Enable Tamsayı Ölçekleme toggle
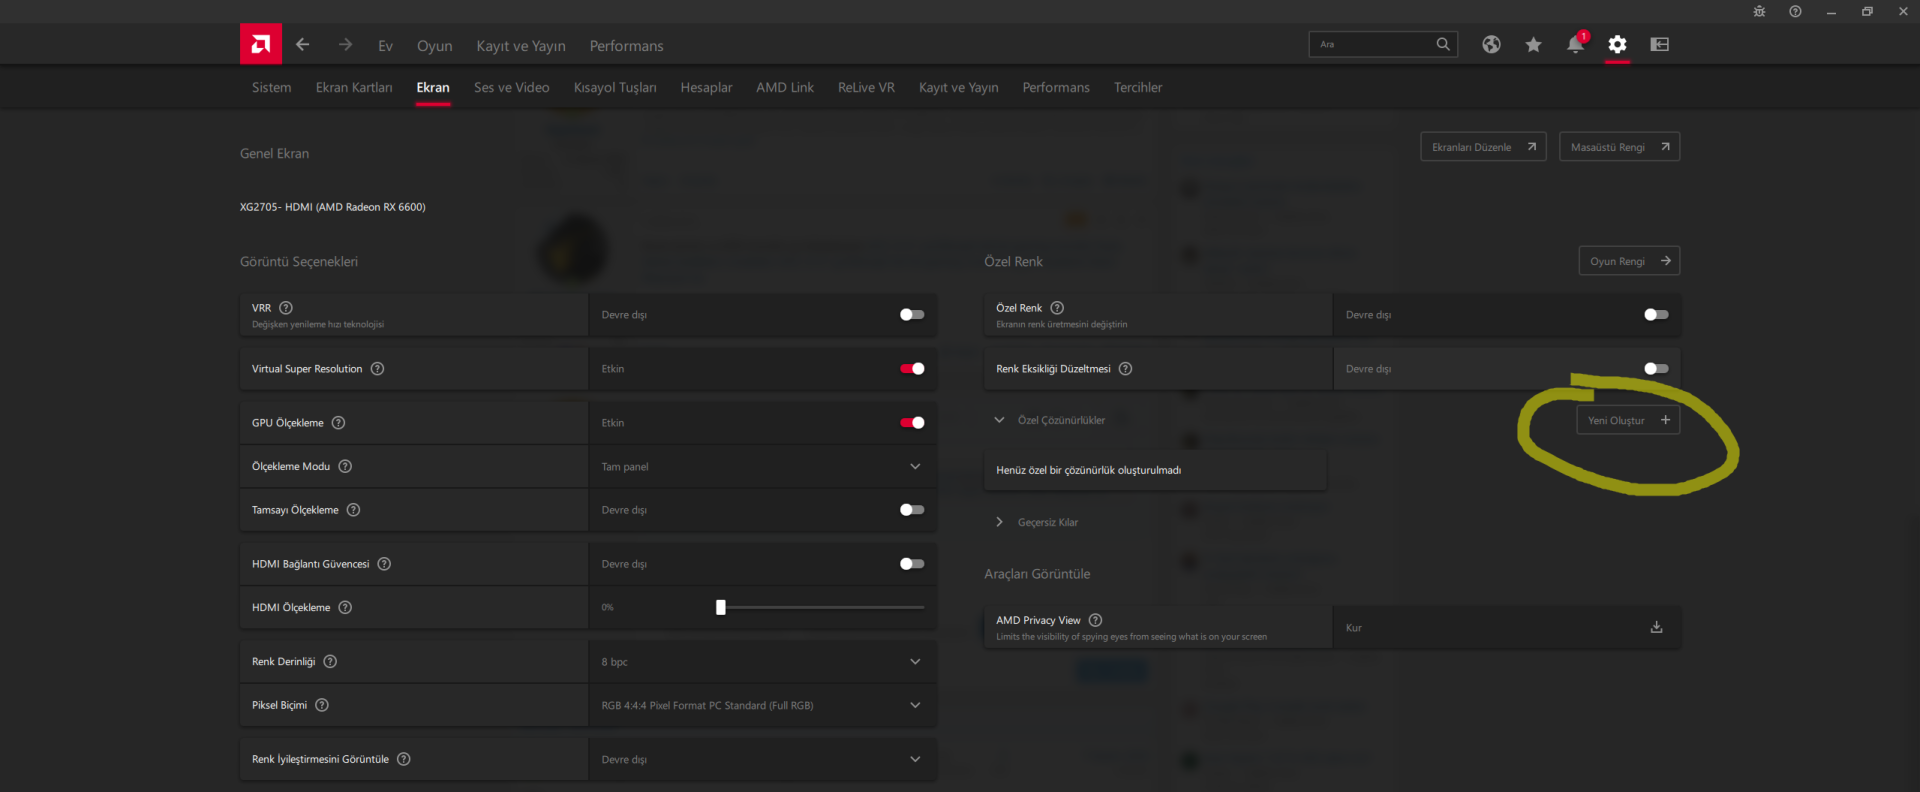The width and height of the screenshot is (1920, 792). (x=912, y=510)
